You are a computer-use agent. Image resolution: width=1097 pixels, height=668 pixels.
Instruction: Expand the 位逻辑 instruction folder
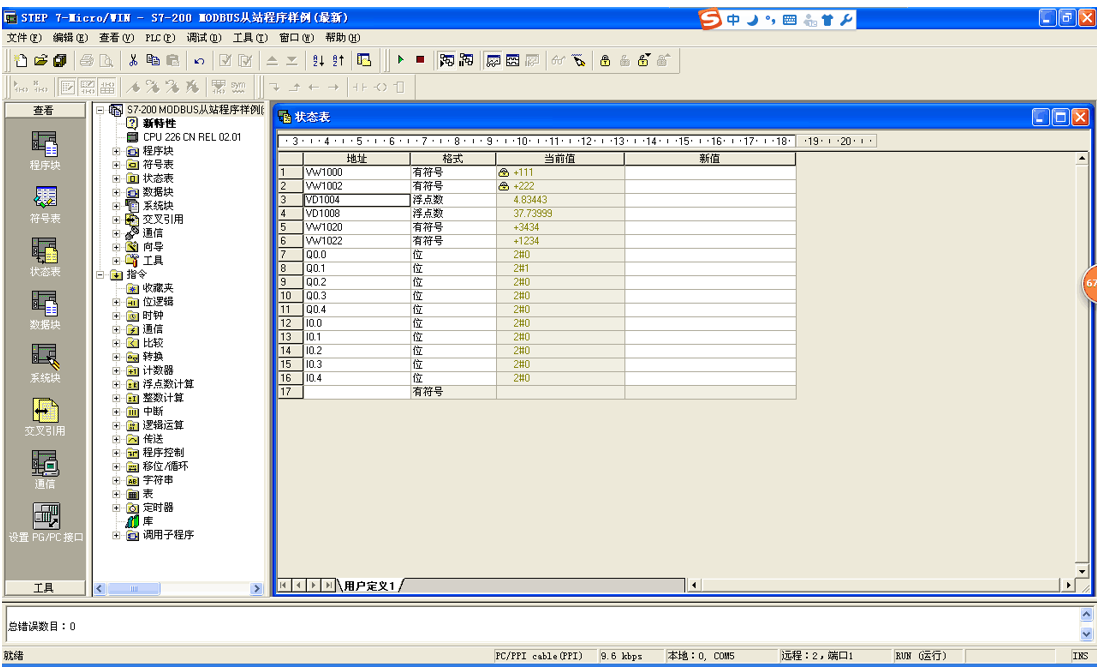(x=117, y=302)
